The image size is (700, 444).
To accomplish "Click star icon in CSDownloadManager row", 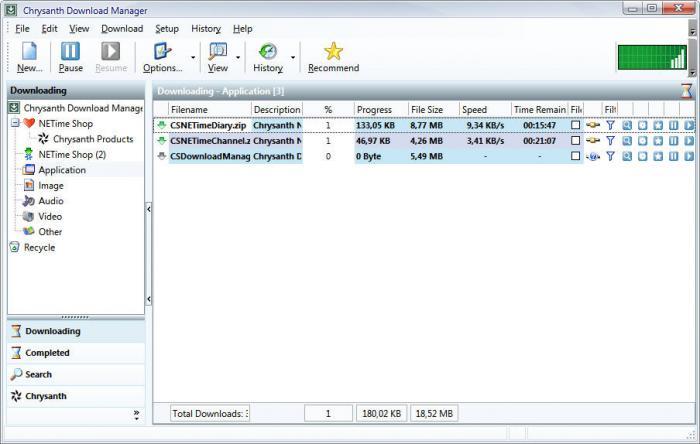I will click(658, 157).
